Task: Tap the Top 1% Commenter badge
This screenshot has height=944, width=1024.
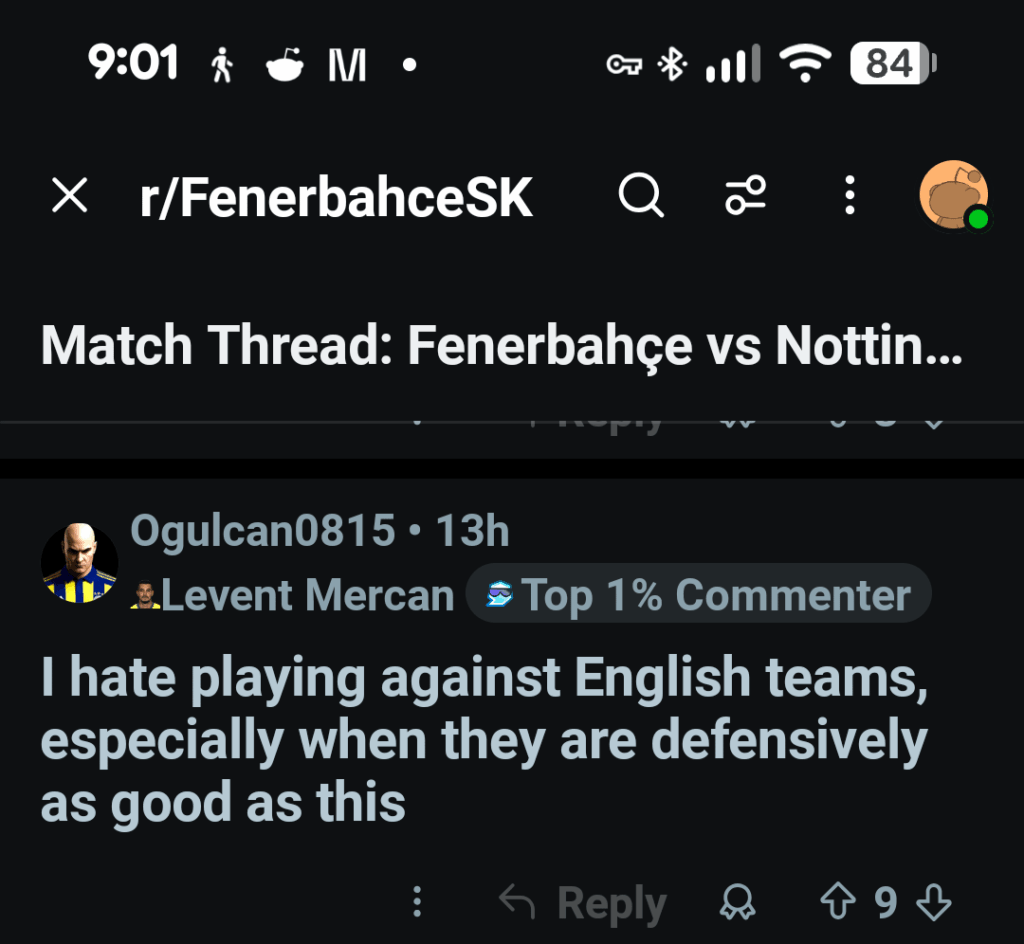Action: (x=697, y=593)
